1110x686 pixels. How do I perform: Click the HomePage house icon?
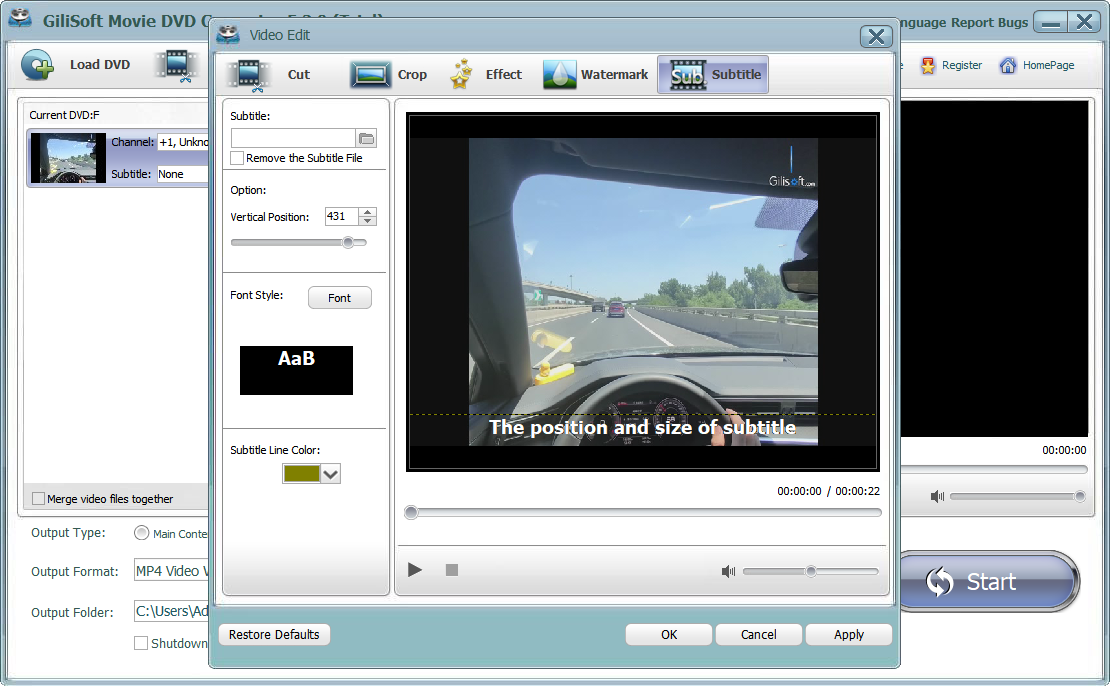(x=1008, y=66)
